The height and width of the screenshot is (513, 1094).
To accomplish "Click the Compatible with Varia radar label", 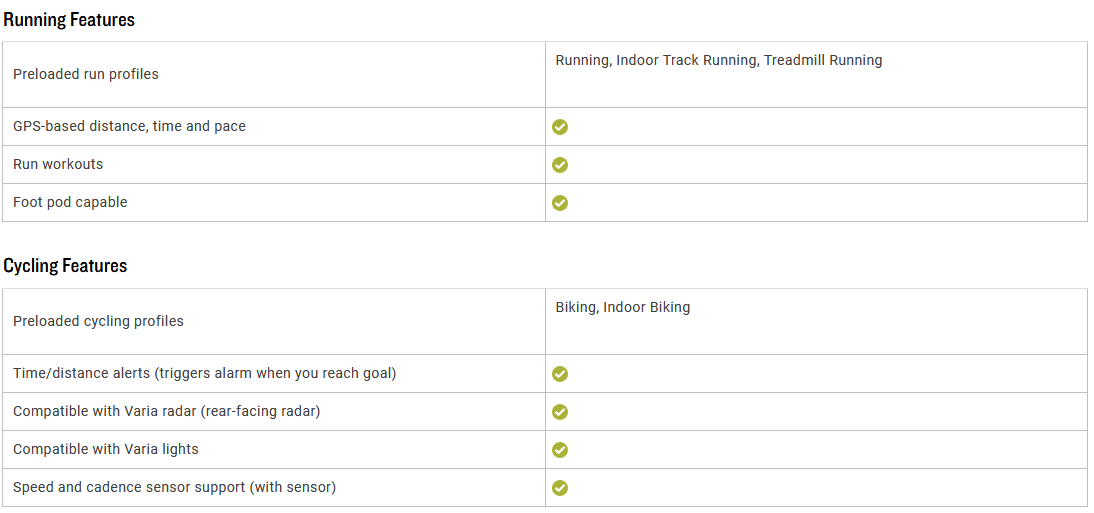I will (166, 411).
